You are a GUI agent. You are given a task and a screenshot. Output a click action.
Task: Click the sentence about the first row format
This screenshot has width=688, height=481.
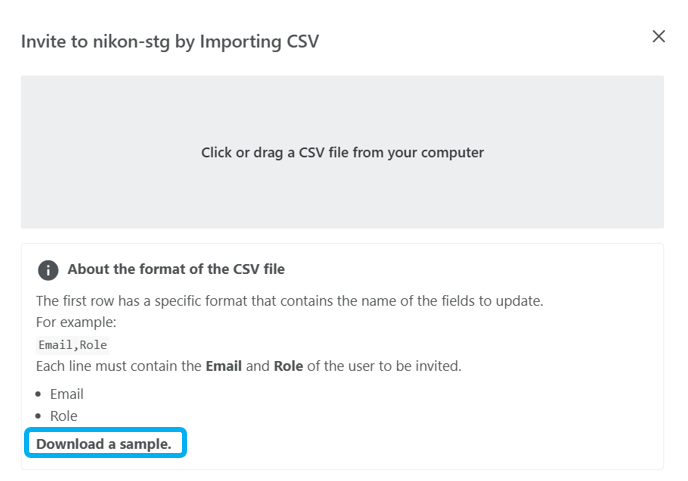(x=290, y=301)
